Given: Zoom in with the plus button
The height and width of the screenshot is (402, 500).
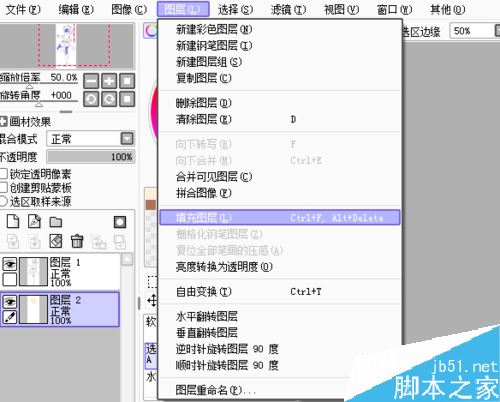Looking at the screenshot, I should (x=109, y=81).
